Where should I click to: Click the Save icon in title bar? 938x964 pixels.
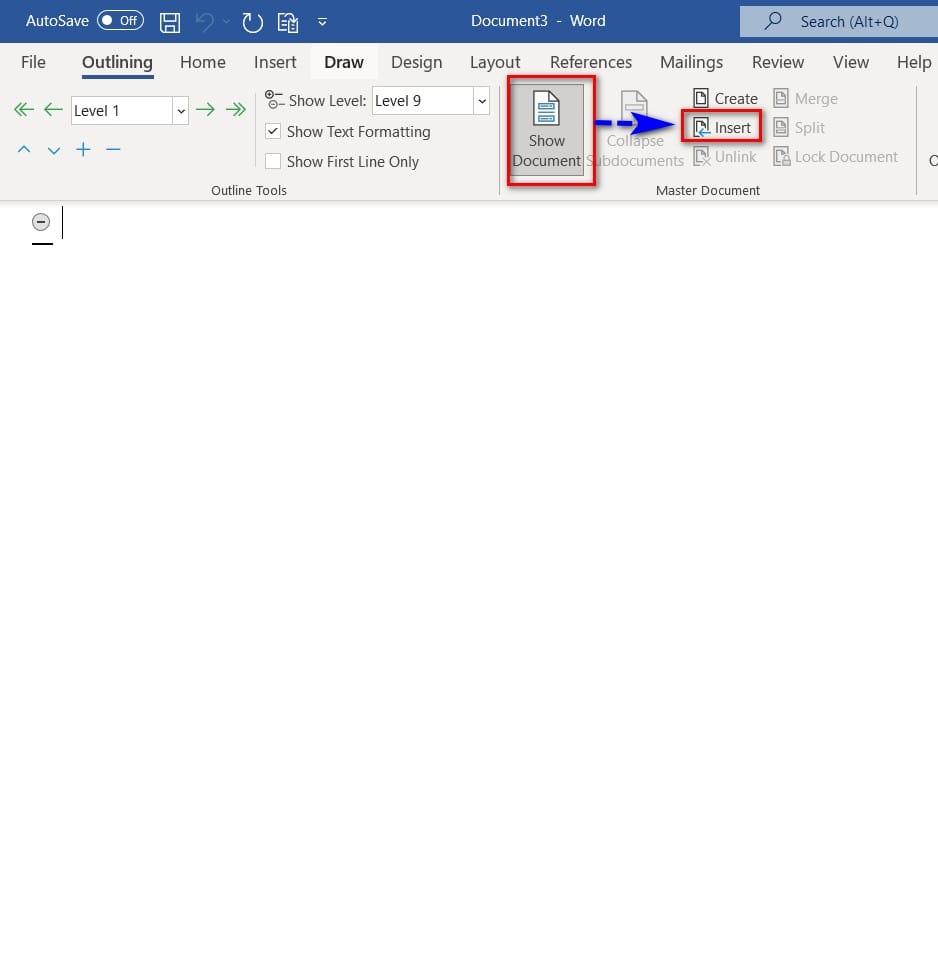pos(170,23)
